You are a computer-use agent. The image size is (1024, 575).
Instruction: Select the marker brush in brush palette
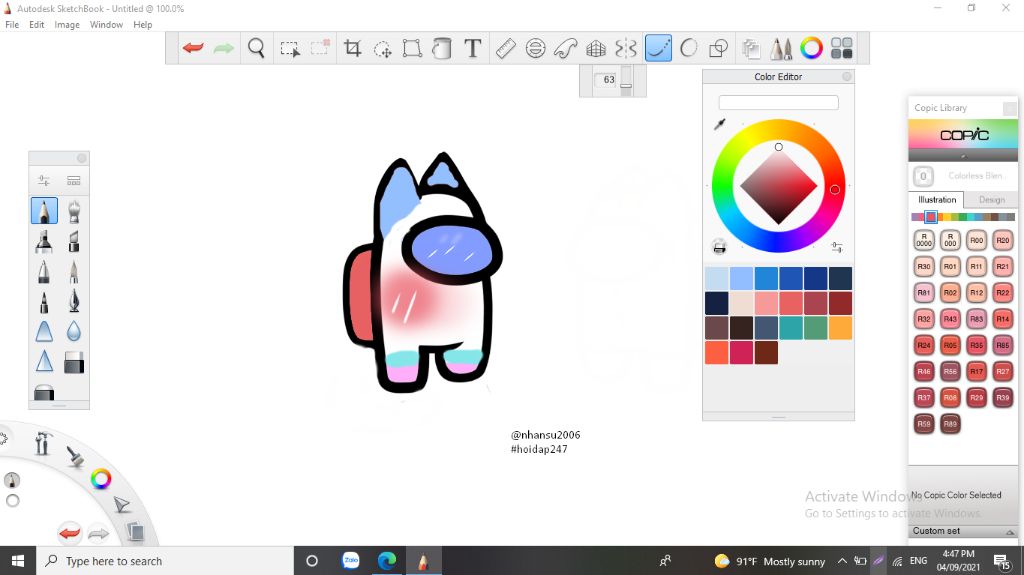44,241
